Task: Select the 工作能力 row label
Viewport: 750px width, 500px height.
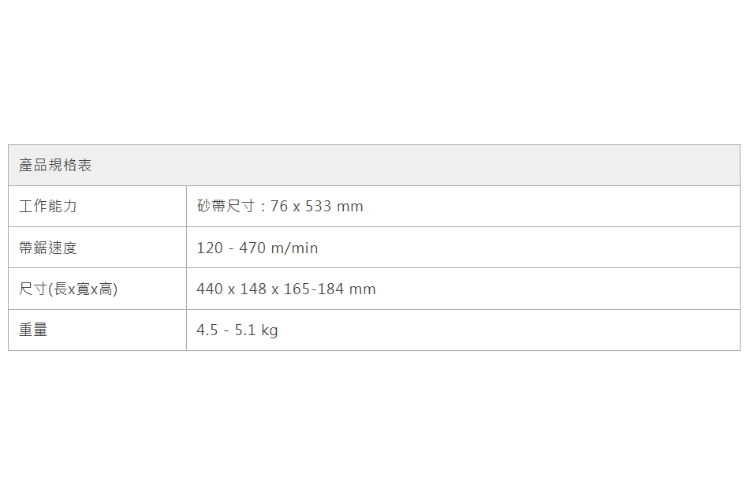Action: [48, 207]
